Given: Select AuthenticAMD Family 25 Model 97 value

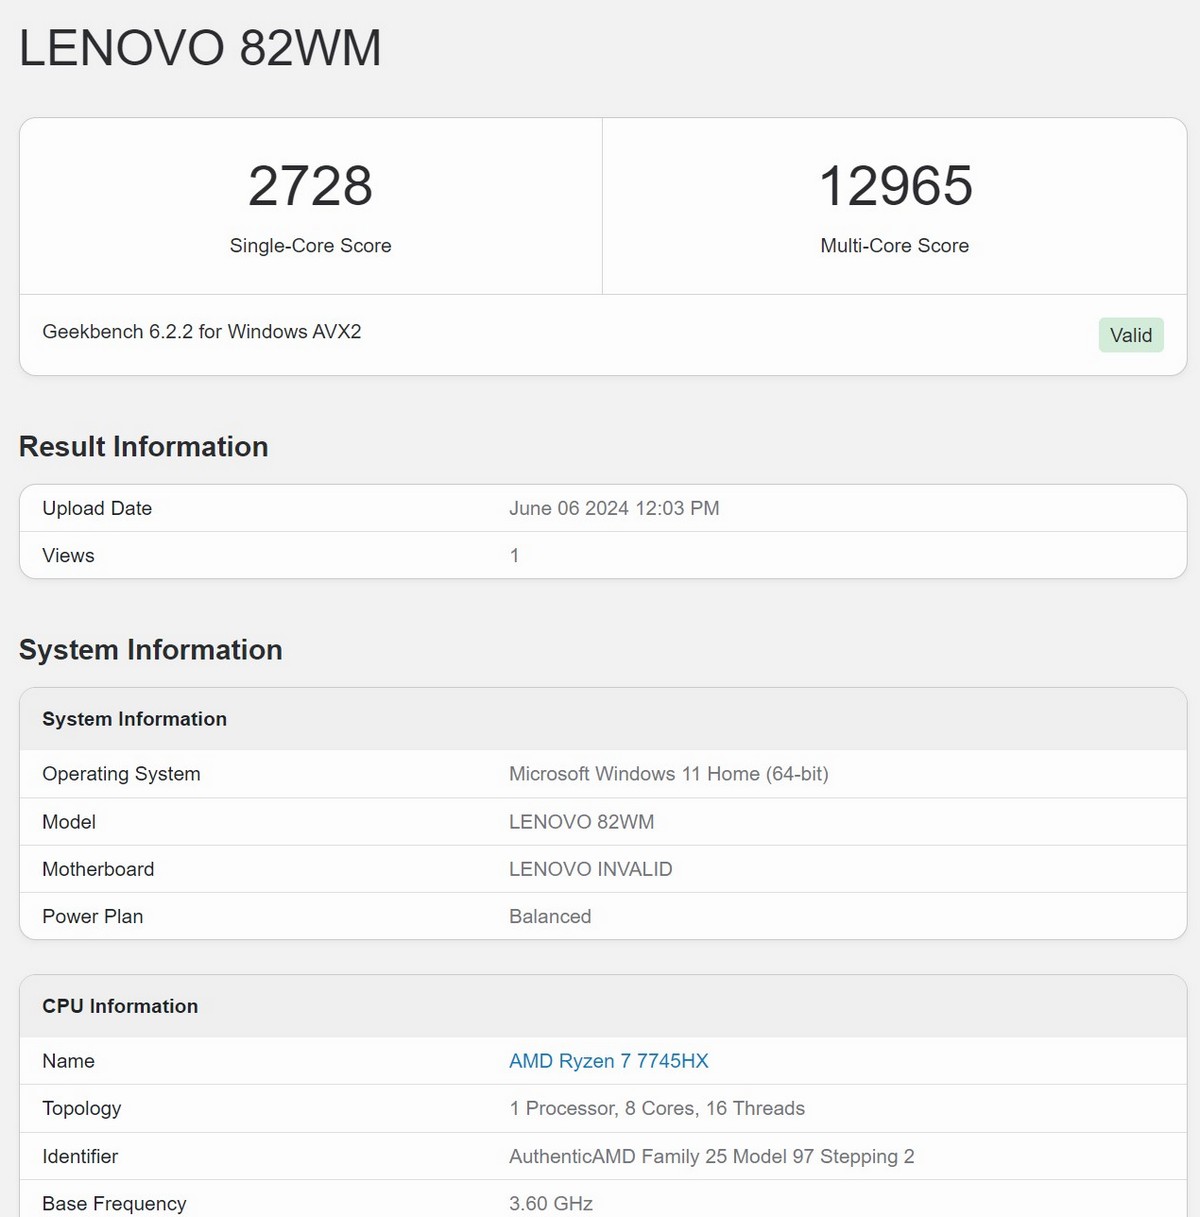Looking at the screenshot, I should point(712,1157).
